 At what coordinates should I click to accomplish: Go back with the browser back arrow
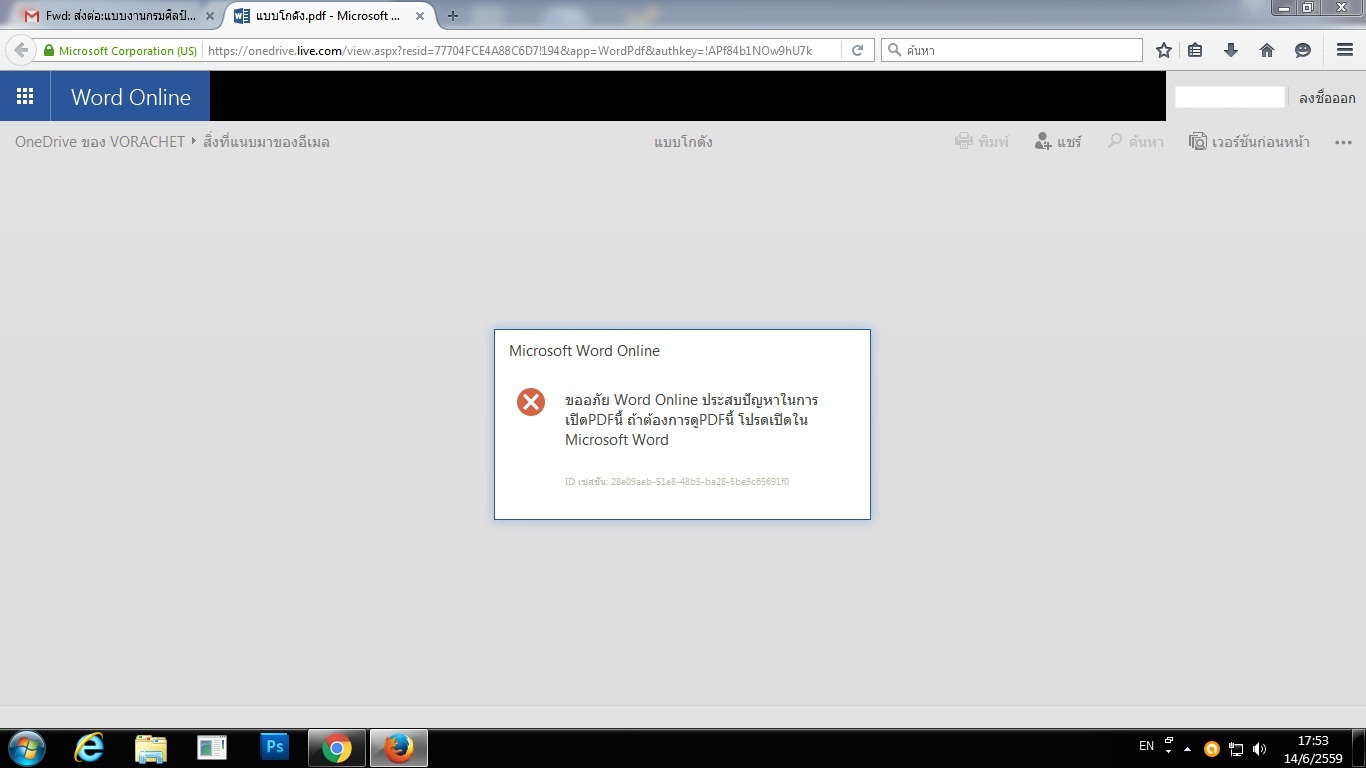20,50
